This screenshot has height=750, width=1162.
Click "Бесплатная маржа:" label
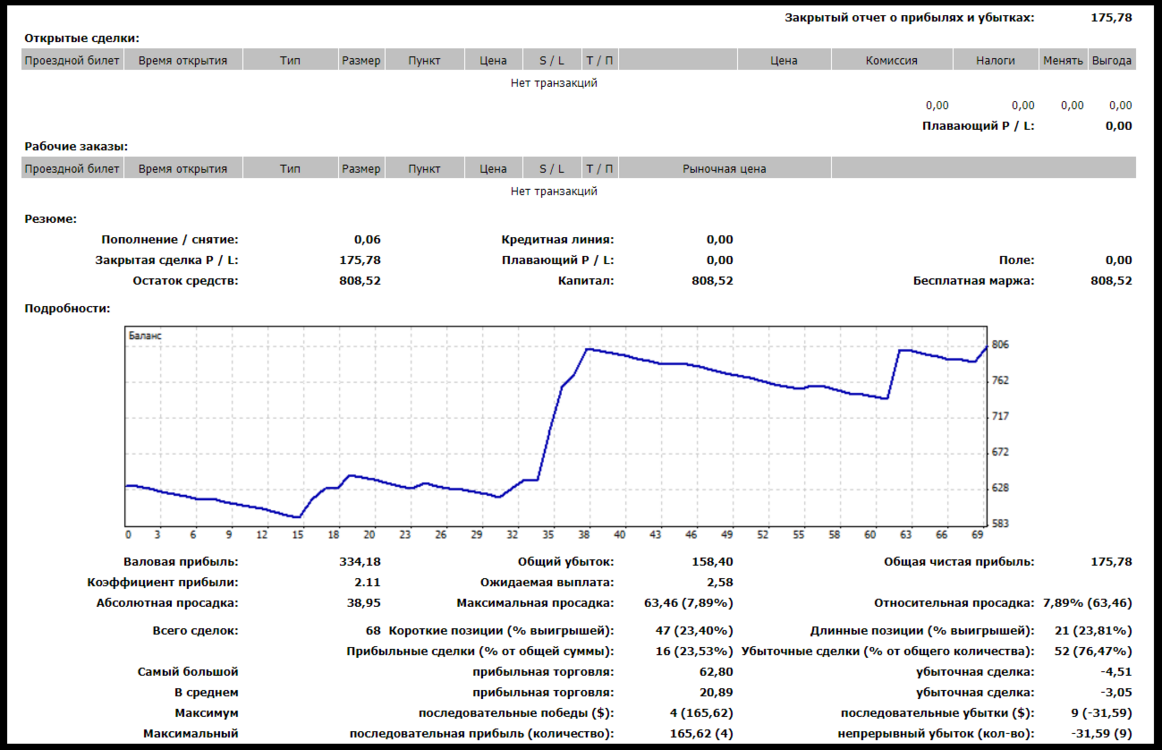tap(973, 281)
